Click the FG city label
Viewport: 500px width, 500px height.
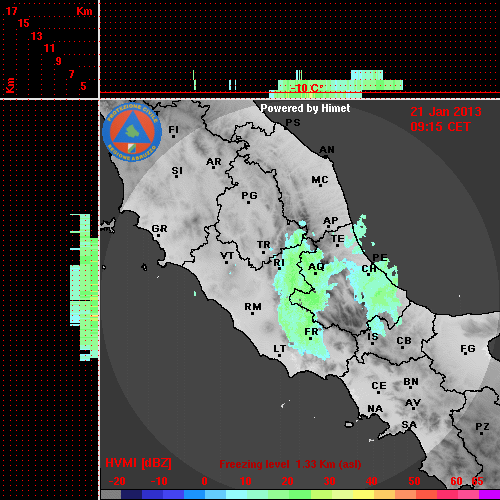468,349
